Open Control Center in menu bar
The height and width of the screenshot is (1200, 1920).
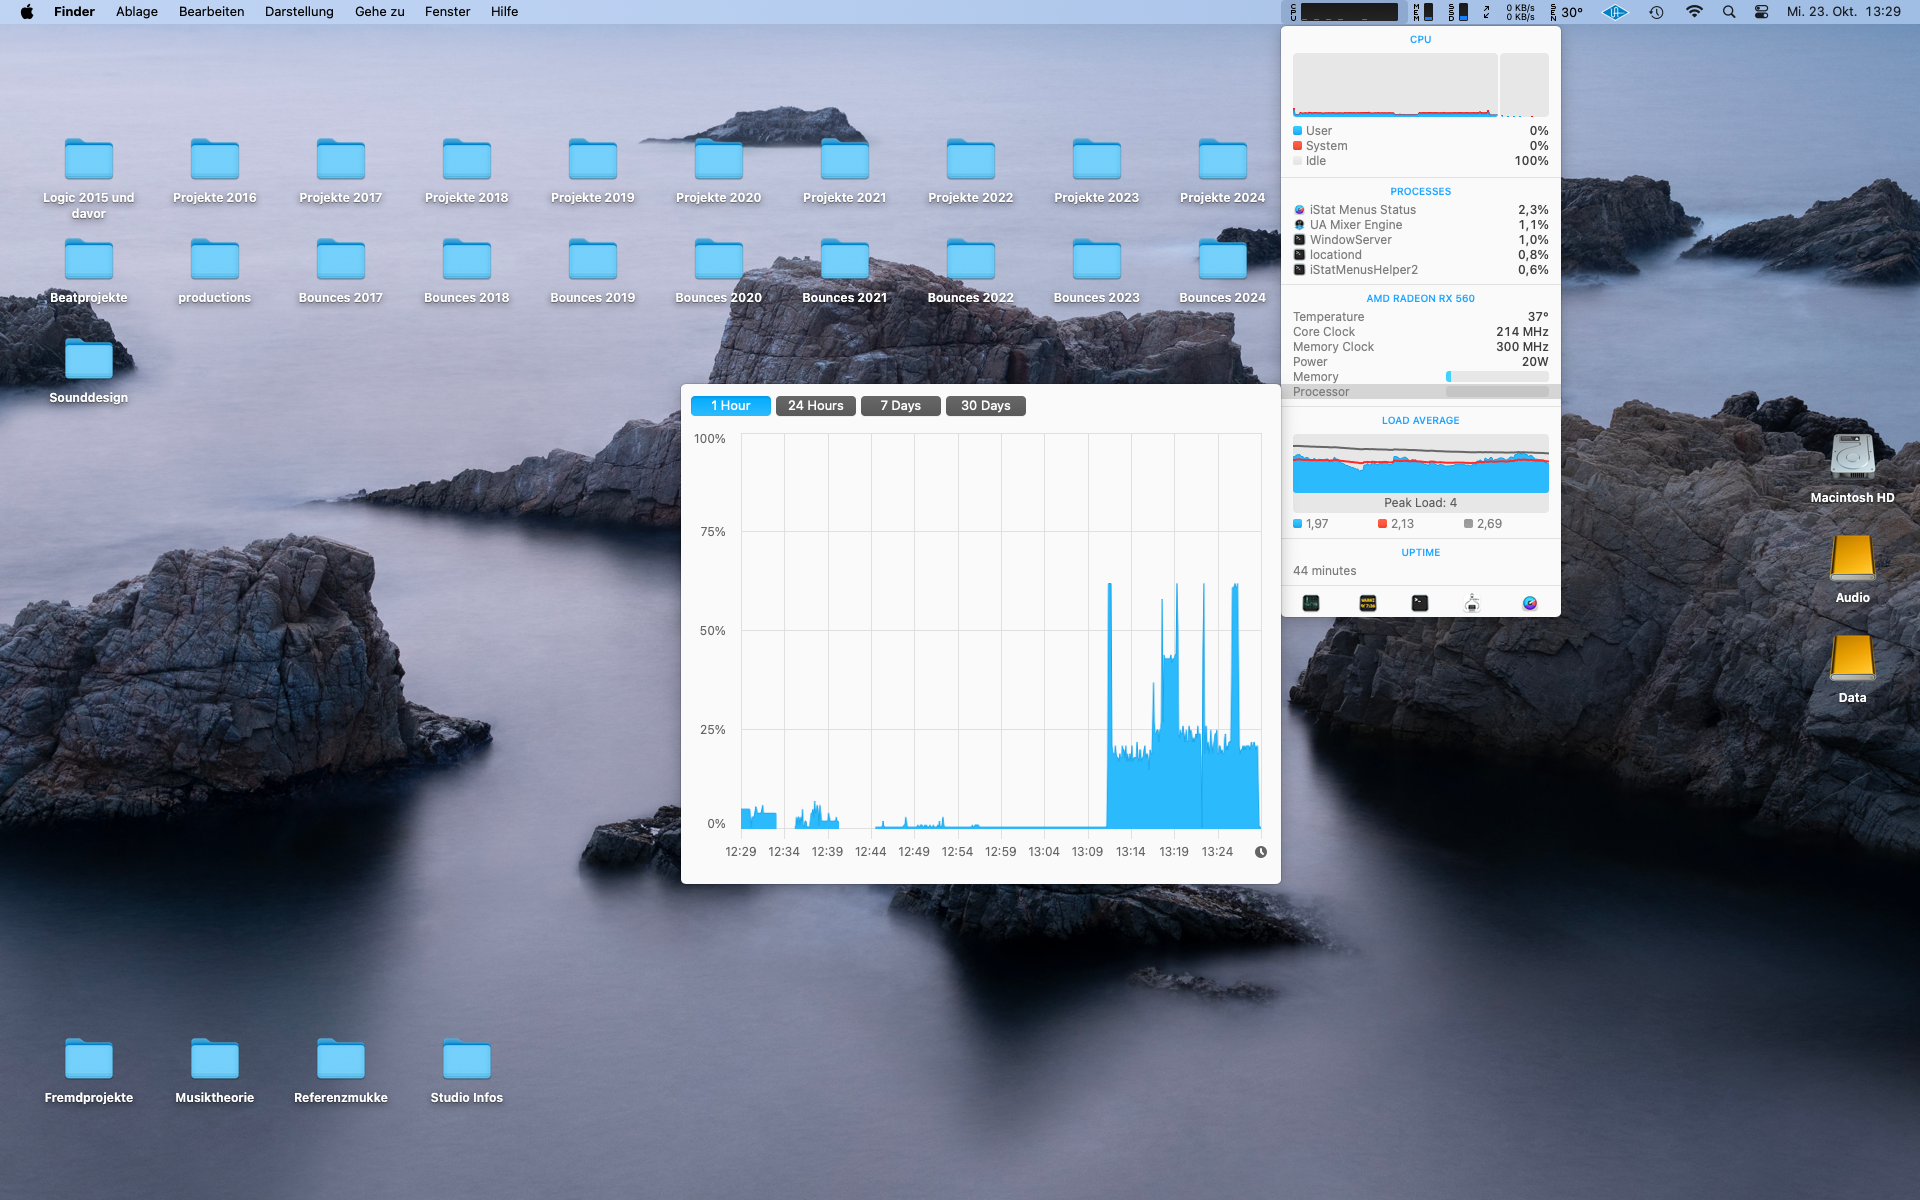coord(1761,12)
